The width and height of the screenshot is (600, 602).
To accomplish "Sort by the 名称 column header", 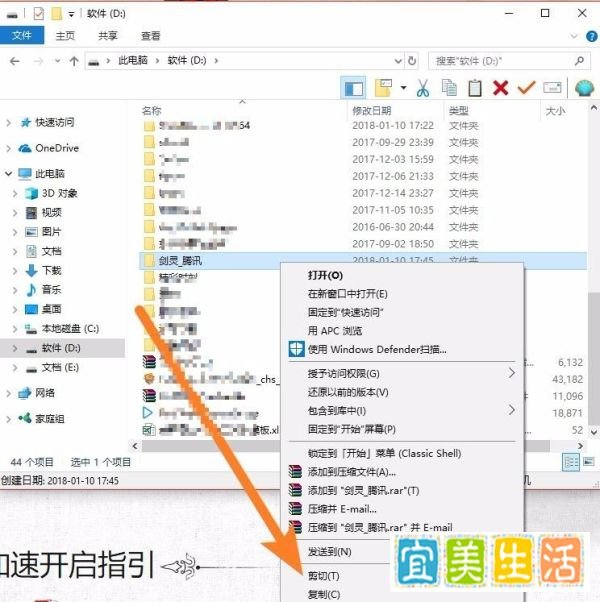I will (x=152, y=111).
